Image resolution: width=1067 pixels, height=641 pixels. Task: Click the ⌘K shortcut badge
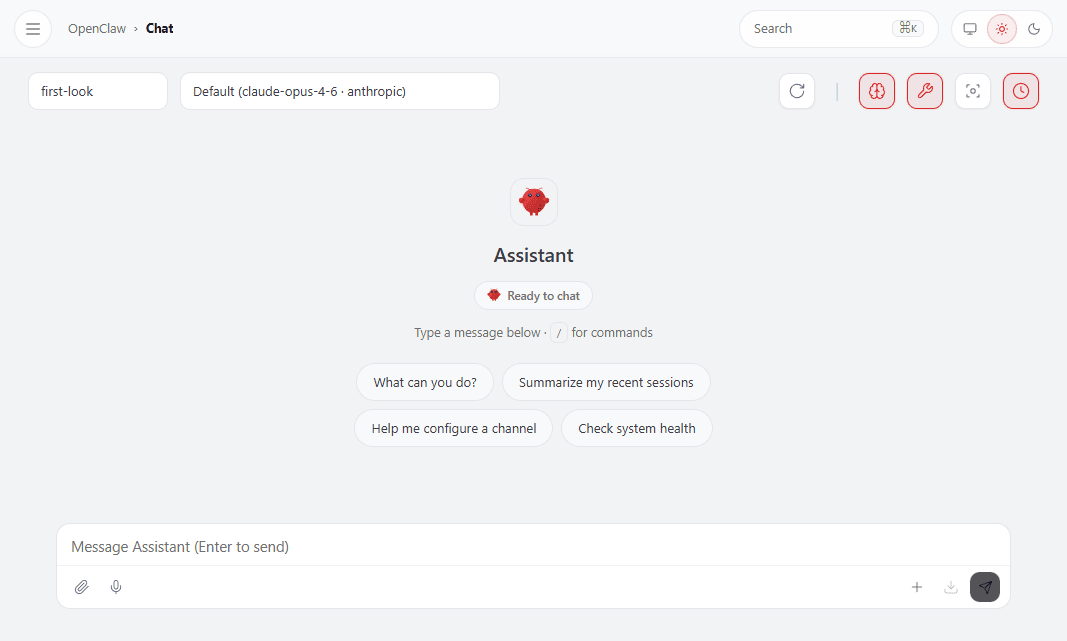coord(908,29)
